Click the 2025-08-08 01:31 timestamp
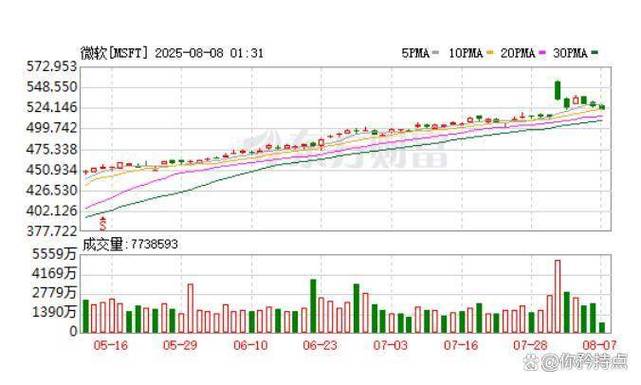Viewport: 641px width, 385px height. (x=209, y=53)
